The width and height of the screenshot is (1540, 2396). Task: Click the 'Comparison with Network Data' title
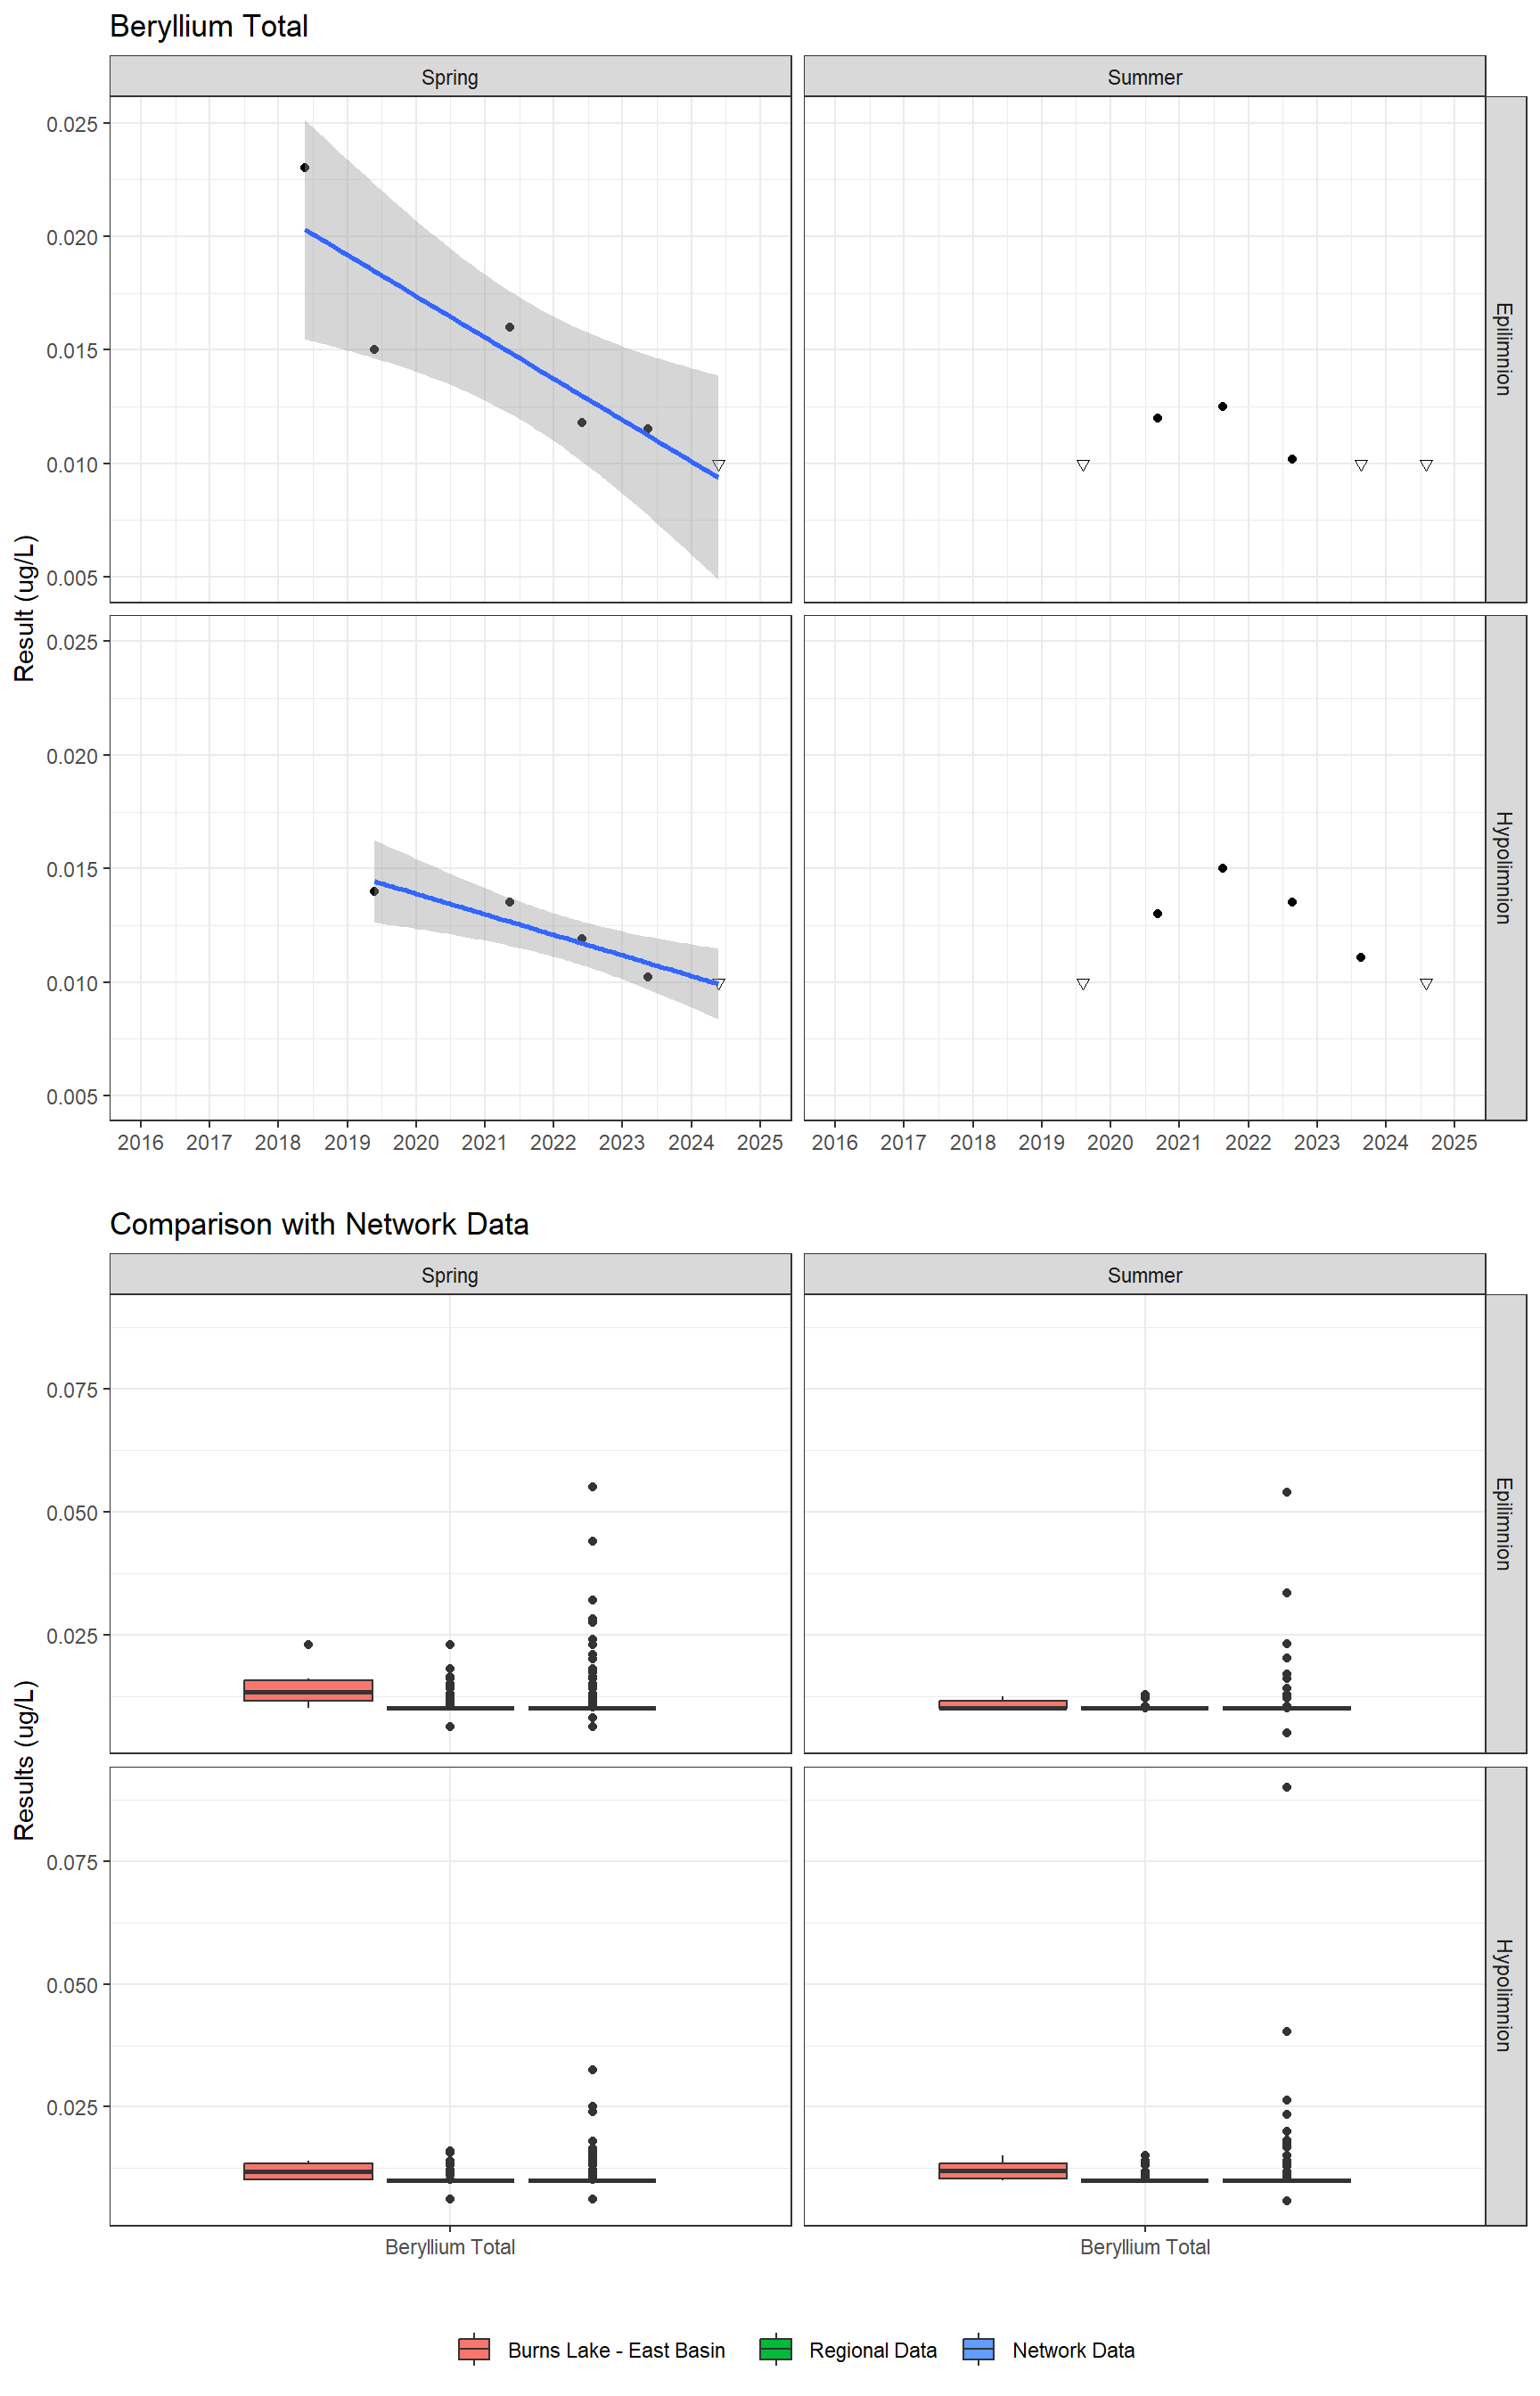[x=319, y=1224]
